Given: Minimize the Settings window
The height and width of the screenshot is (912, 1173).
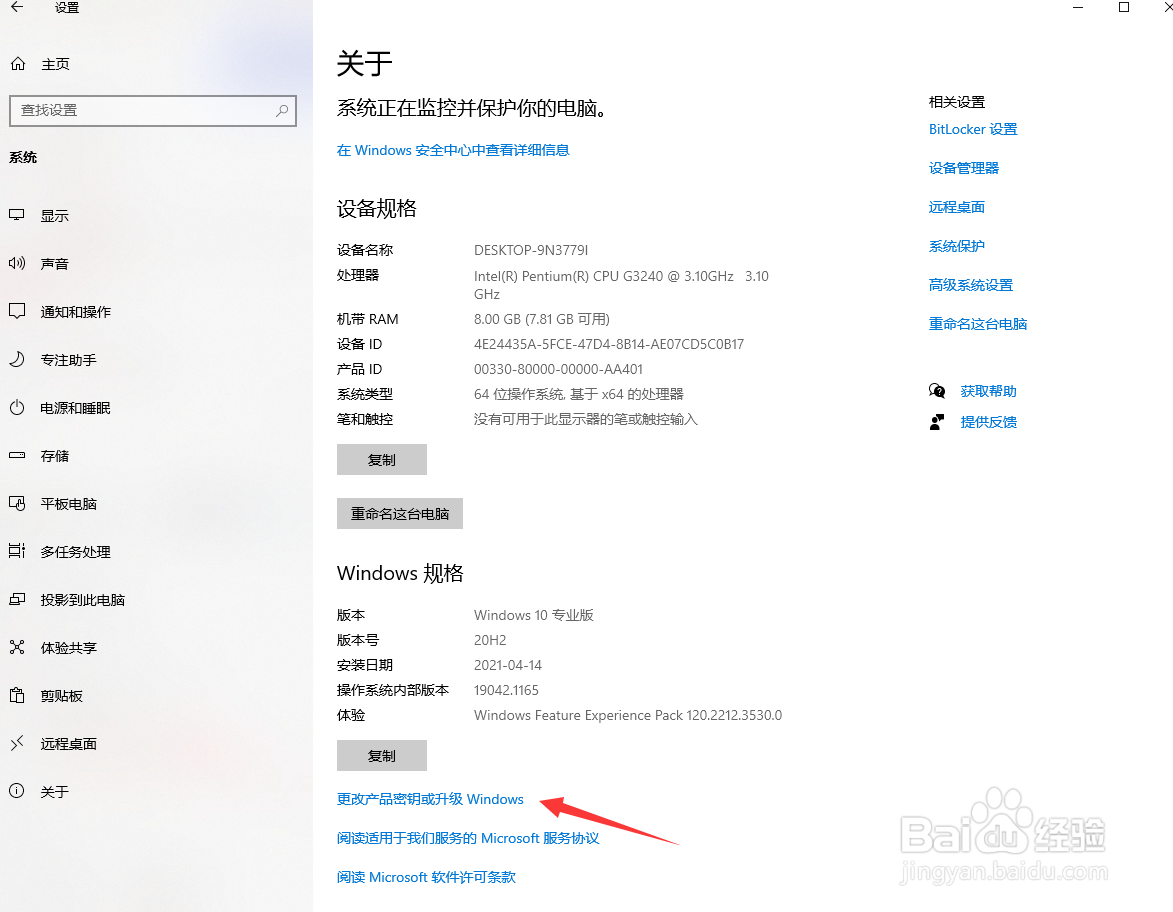Looking at the screenshot, I should pos(1078,7).
